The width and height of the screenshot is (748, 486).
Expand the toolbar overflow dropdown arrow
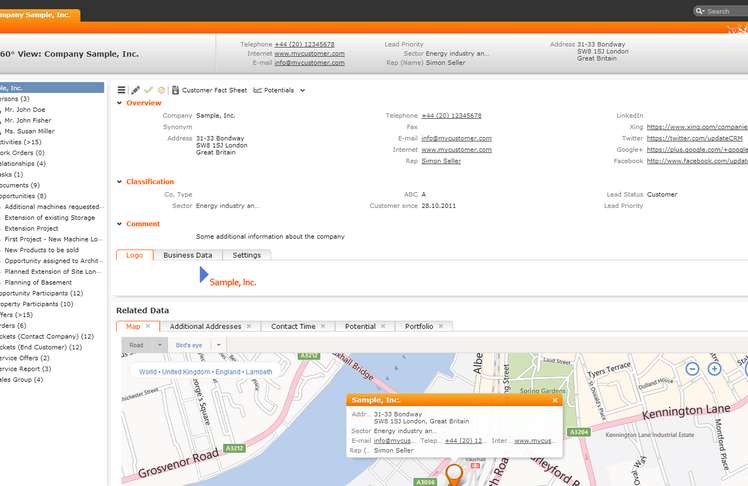[303, 90]
